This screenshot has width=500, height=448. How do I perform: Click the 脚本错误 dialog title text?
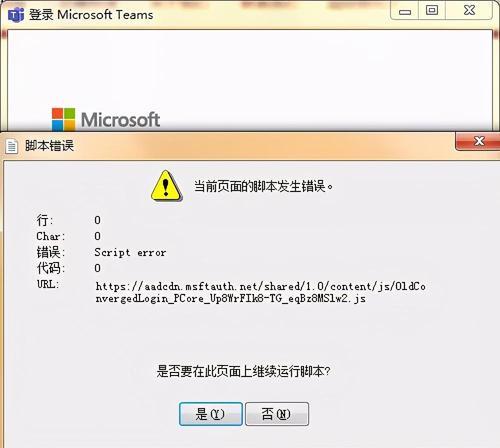point(49,146)
